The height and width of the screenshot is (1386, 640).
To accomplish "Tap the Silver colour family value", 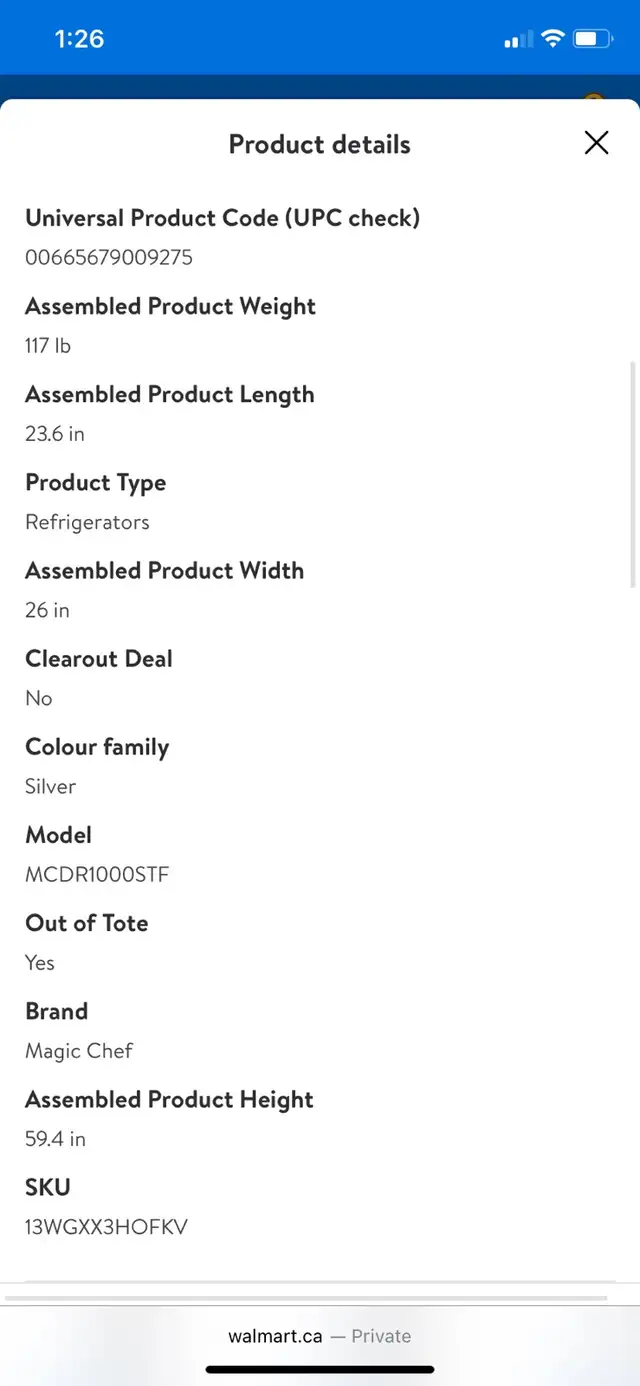I will pos(50,786).
